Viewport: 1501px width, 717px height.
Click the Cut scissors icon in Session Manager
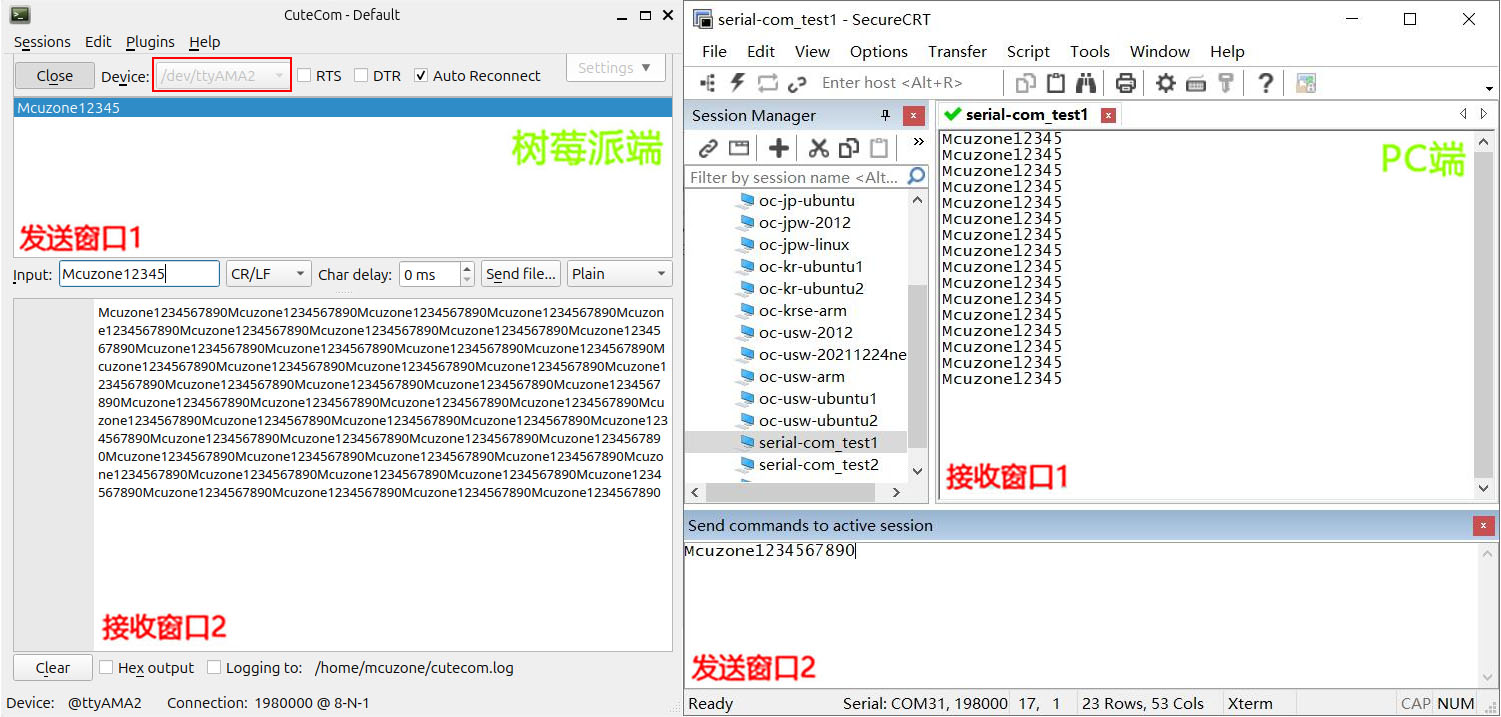click(819, 148)
